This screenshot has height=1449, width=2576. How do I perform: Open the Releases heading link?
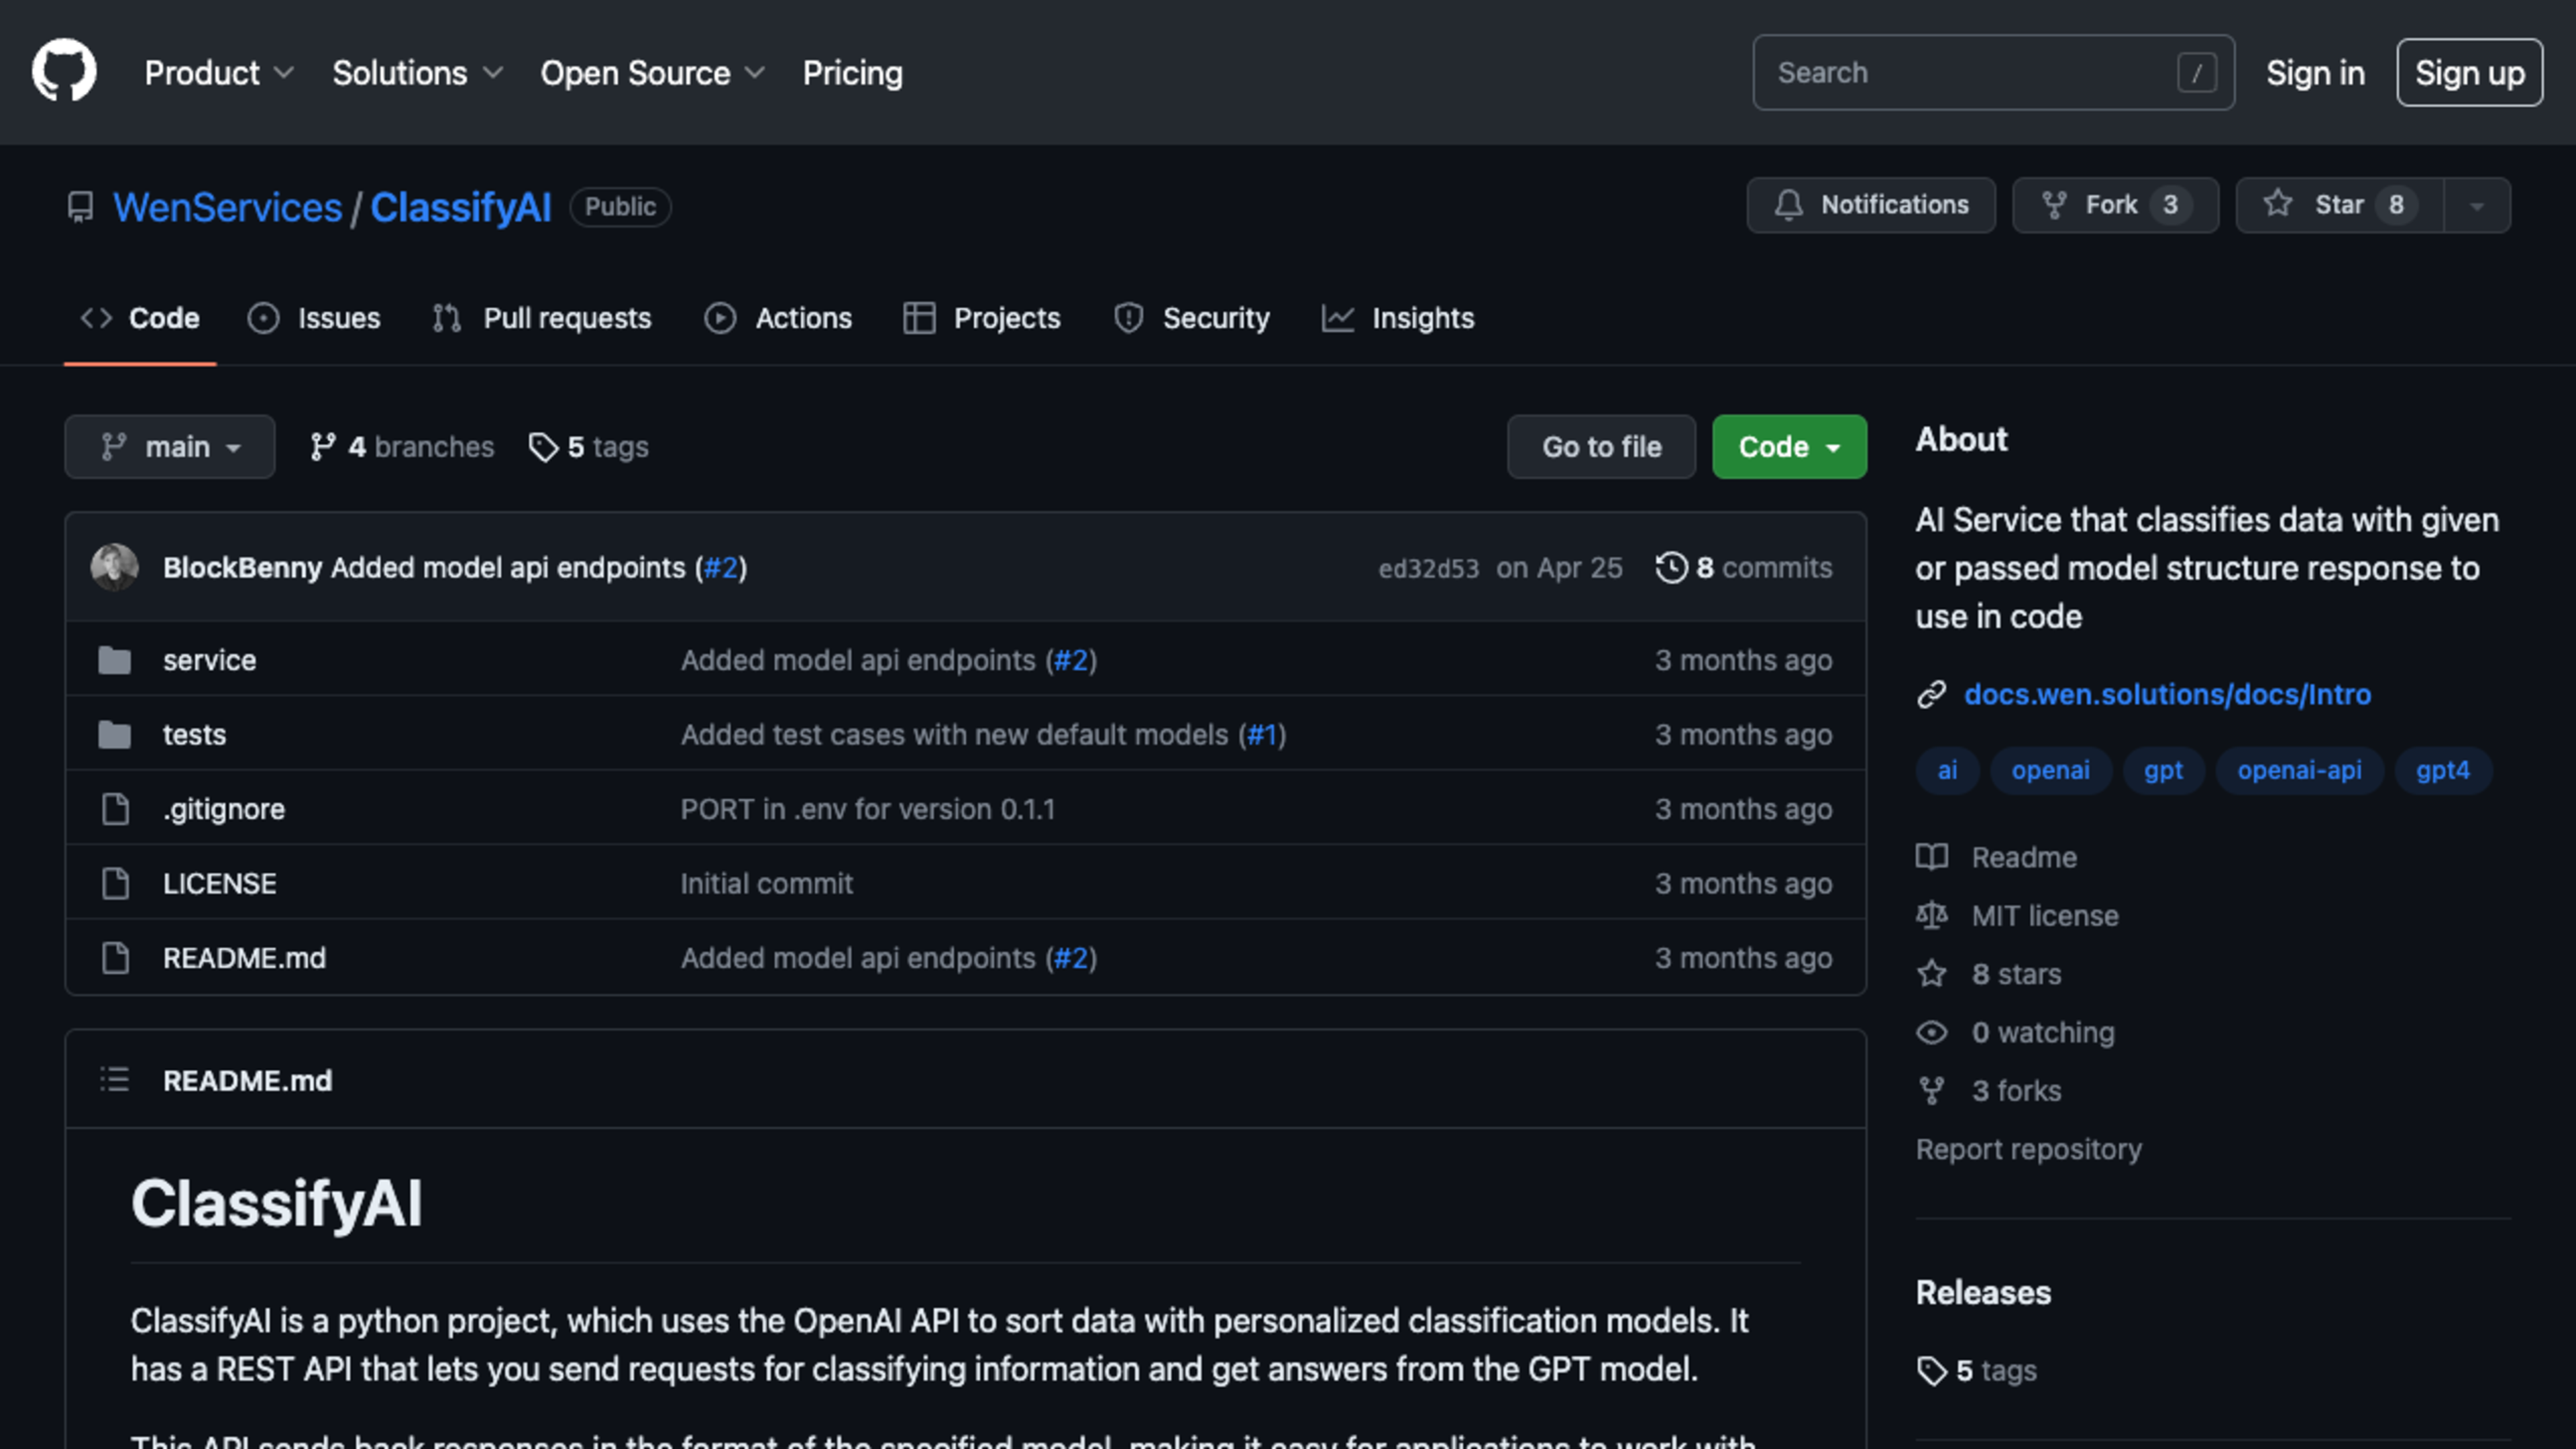1983,1292
